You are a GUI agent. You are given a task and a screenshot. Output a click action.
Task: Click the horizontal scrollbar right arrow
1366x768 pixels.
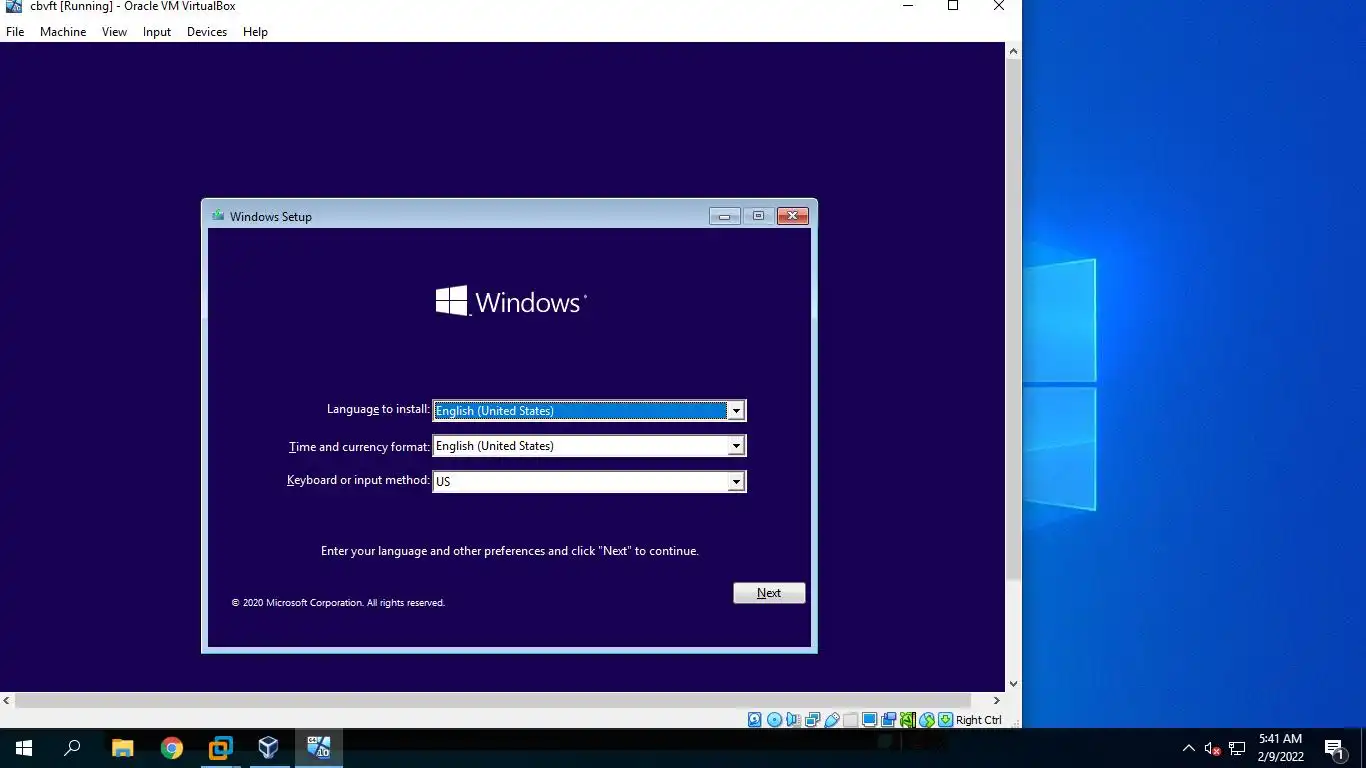(996, 700)
